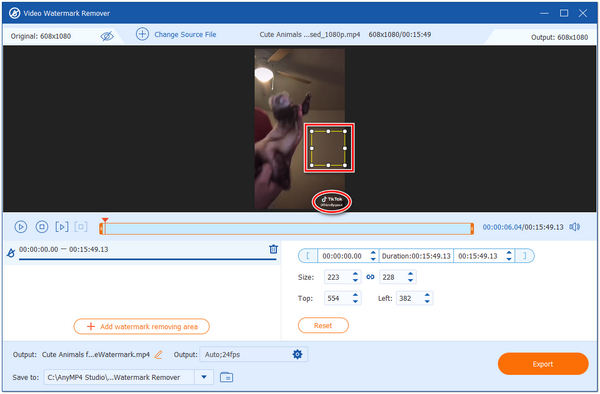
Task: Minimize the Video Watermark Remover window
Action: [544, 13]
